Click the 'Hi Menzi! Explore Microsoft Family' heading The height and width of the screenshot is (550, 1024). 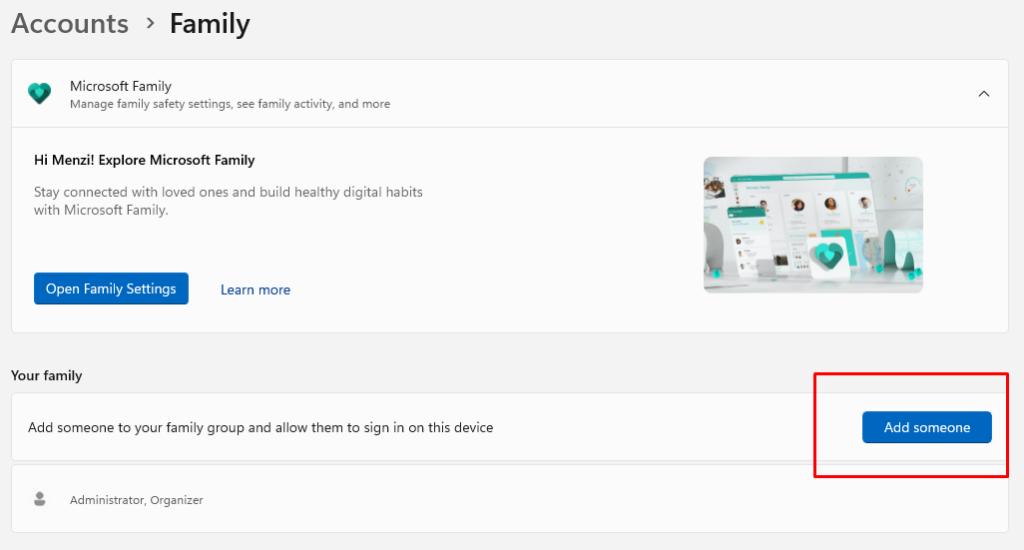point(144,160)
